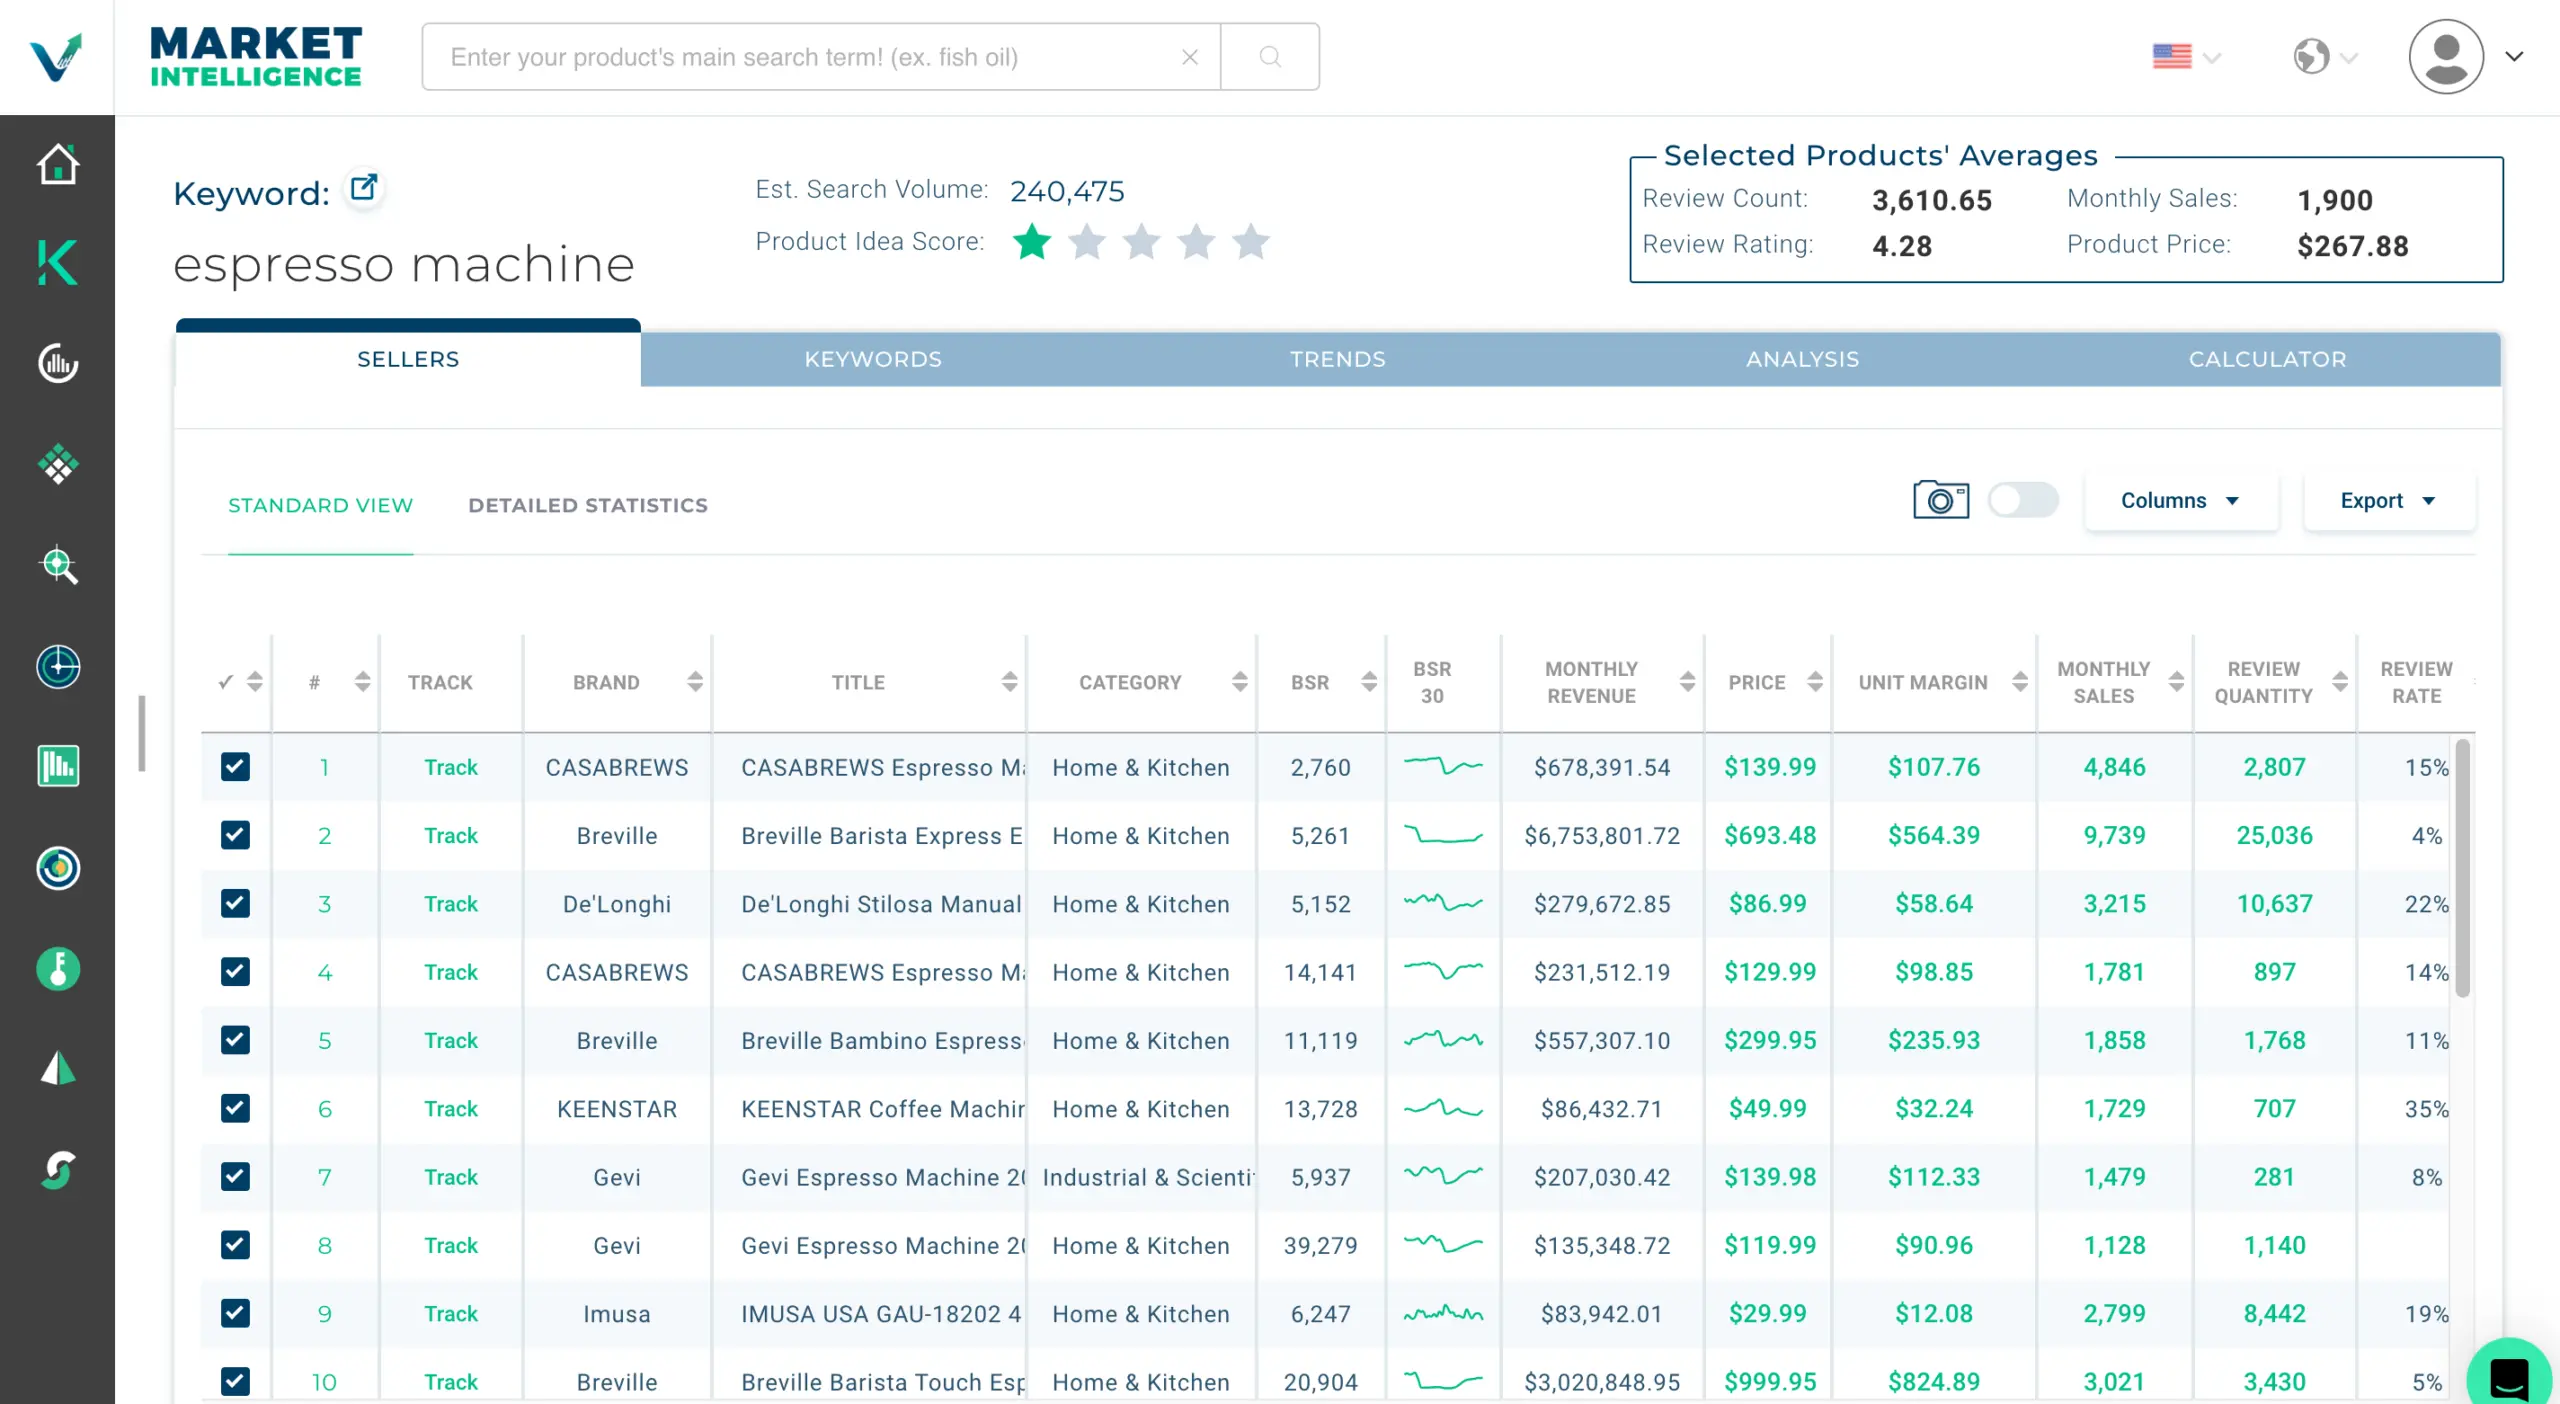Uncheck row 1 CASABREWS checkbox

(x=235, y=767)
